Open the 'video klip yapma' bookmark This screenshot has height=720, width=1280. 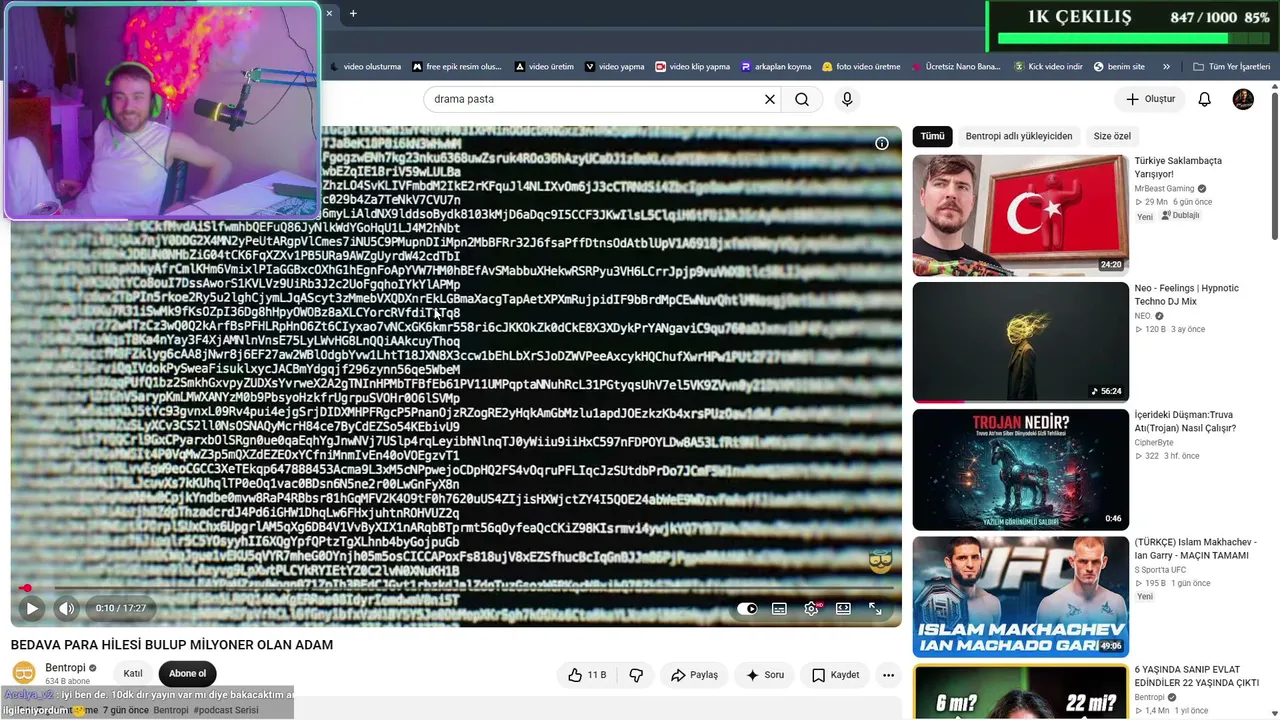pos(692,67)
